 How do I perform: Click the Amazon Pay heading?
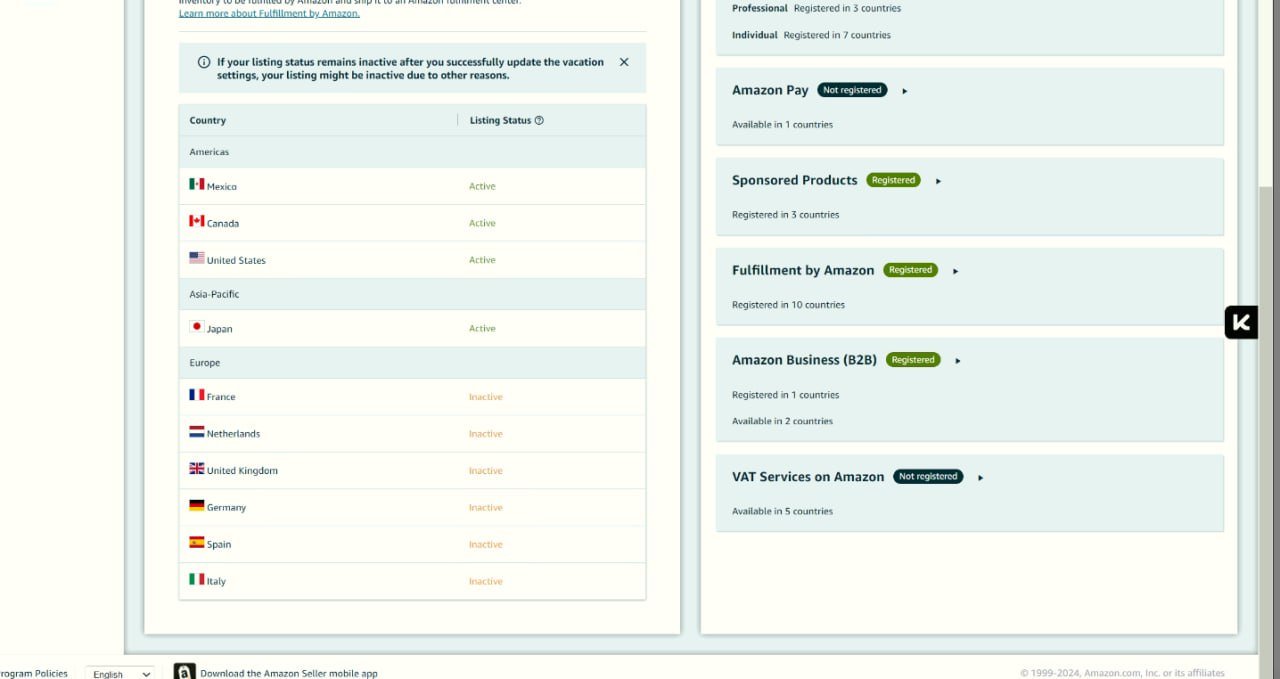[x=770, y=90]
